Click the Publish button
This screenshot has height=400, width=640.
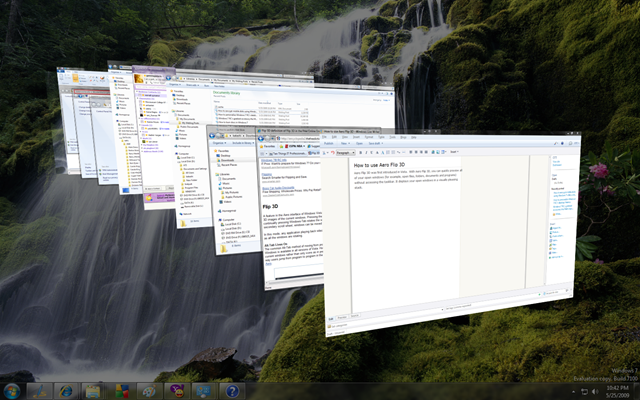pyautogui.click(x=329, y=143)
